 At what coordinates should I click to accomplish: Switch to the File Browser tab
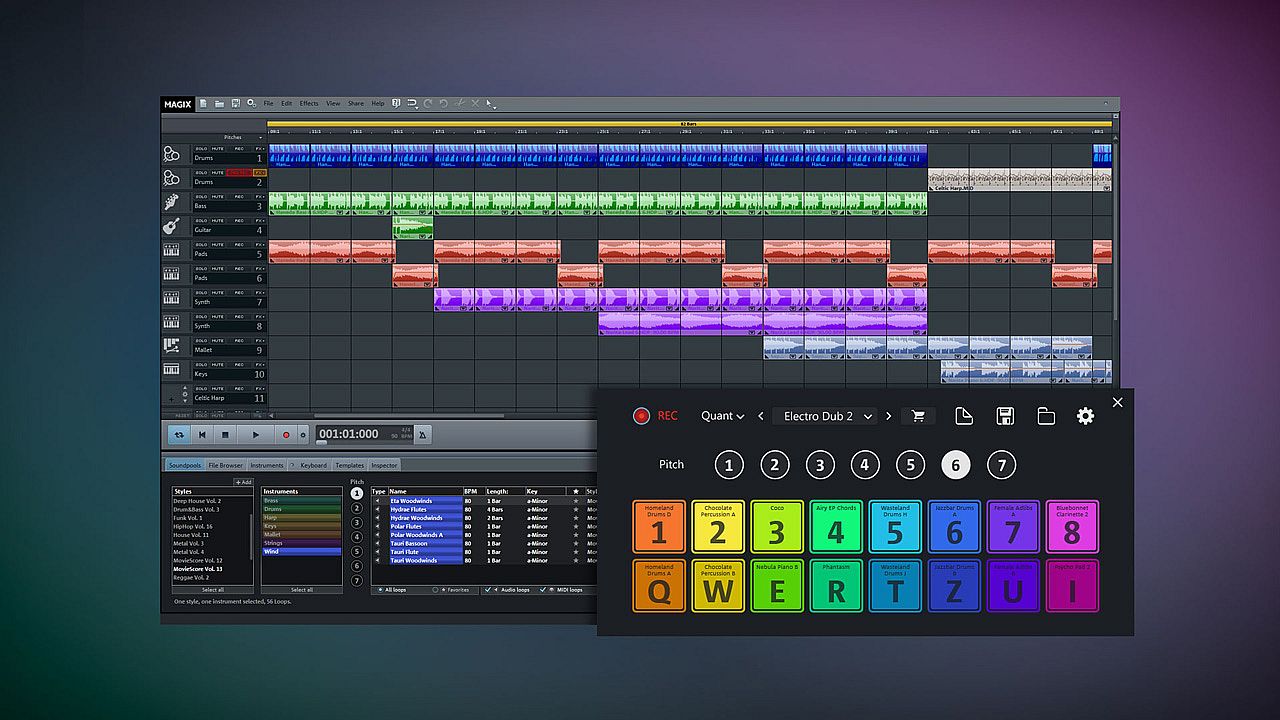click(225, 465)
